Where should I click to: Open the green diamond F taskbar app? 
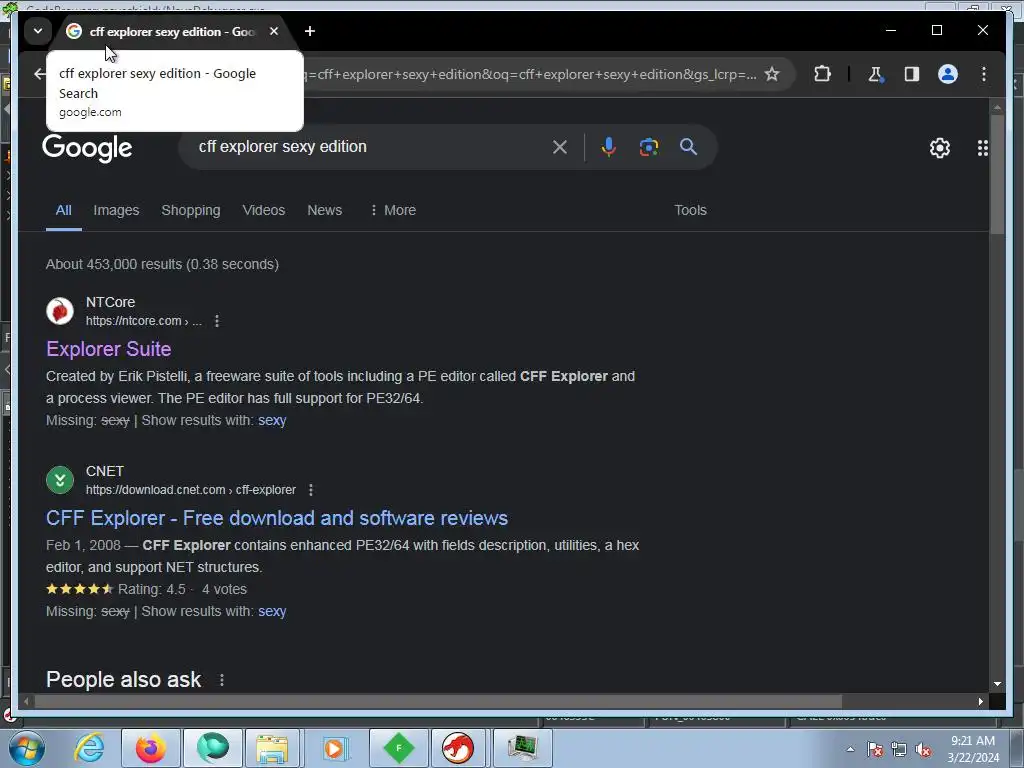(x=399, y=748)
